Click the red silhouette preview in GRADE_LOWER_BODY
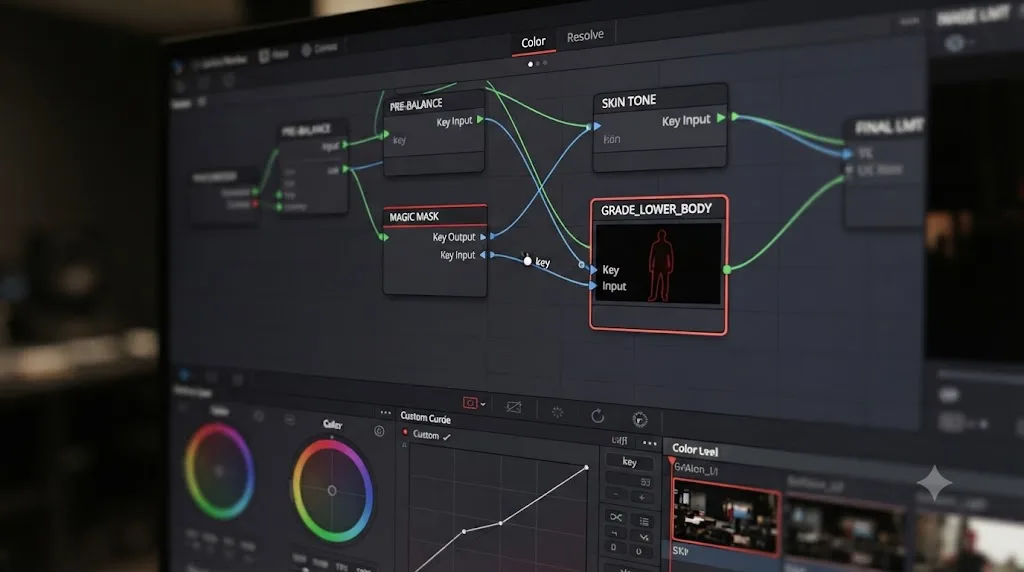Screen dimensions: 1024x572 pos(660,264)
